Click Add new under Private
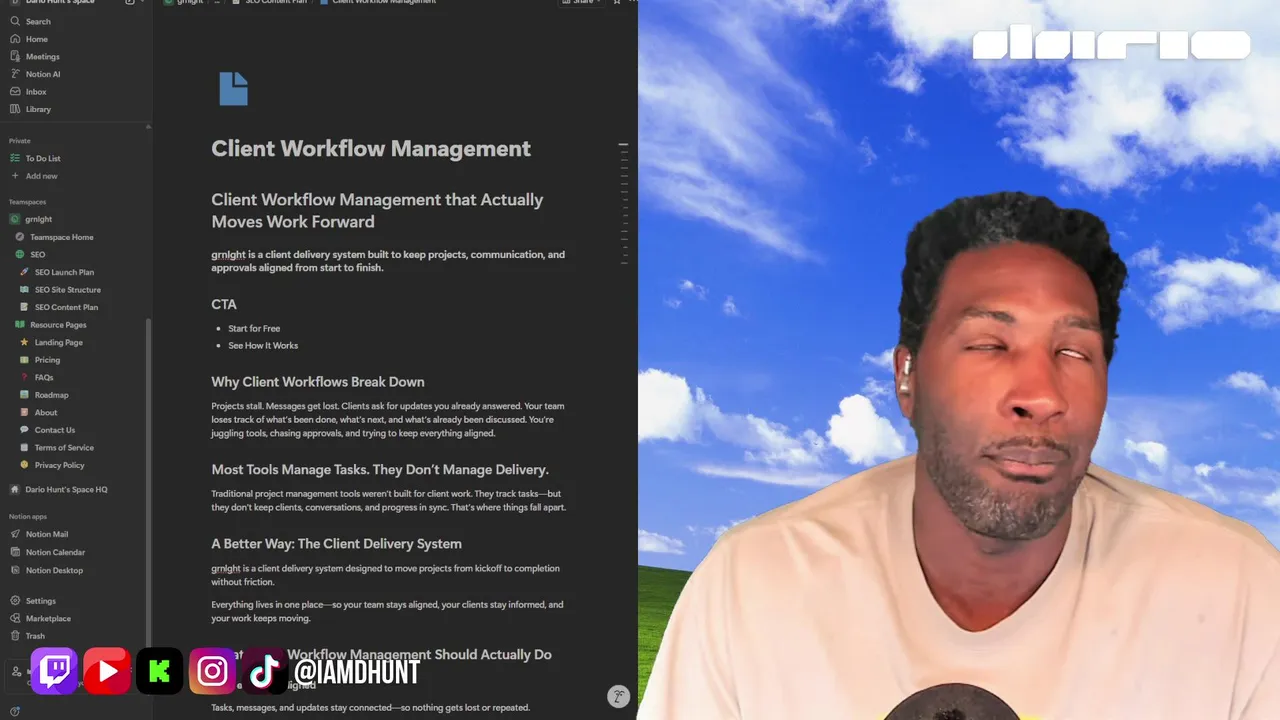The width and height of the screenshot is (1280, 720). coord(41,176)
